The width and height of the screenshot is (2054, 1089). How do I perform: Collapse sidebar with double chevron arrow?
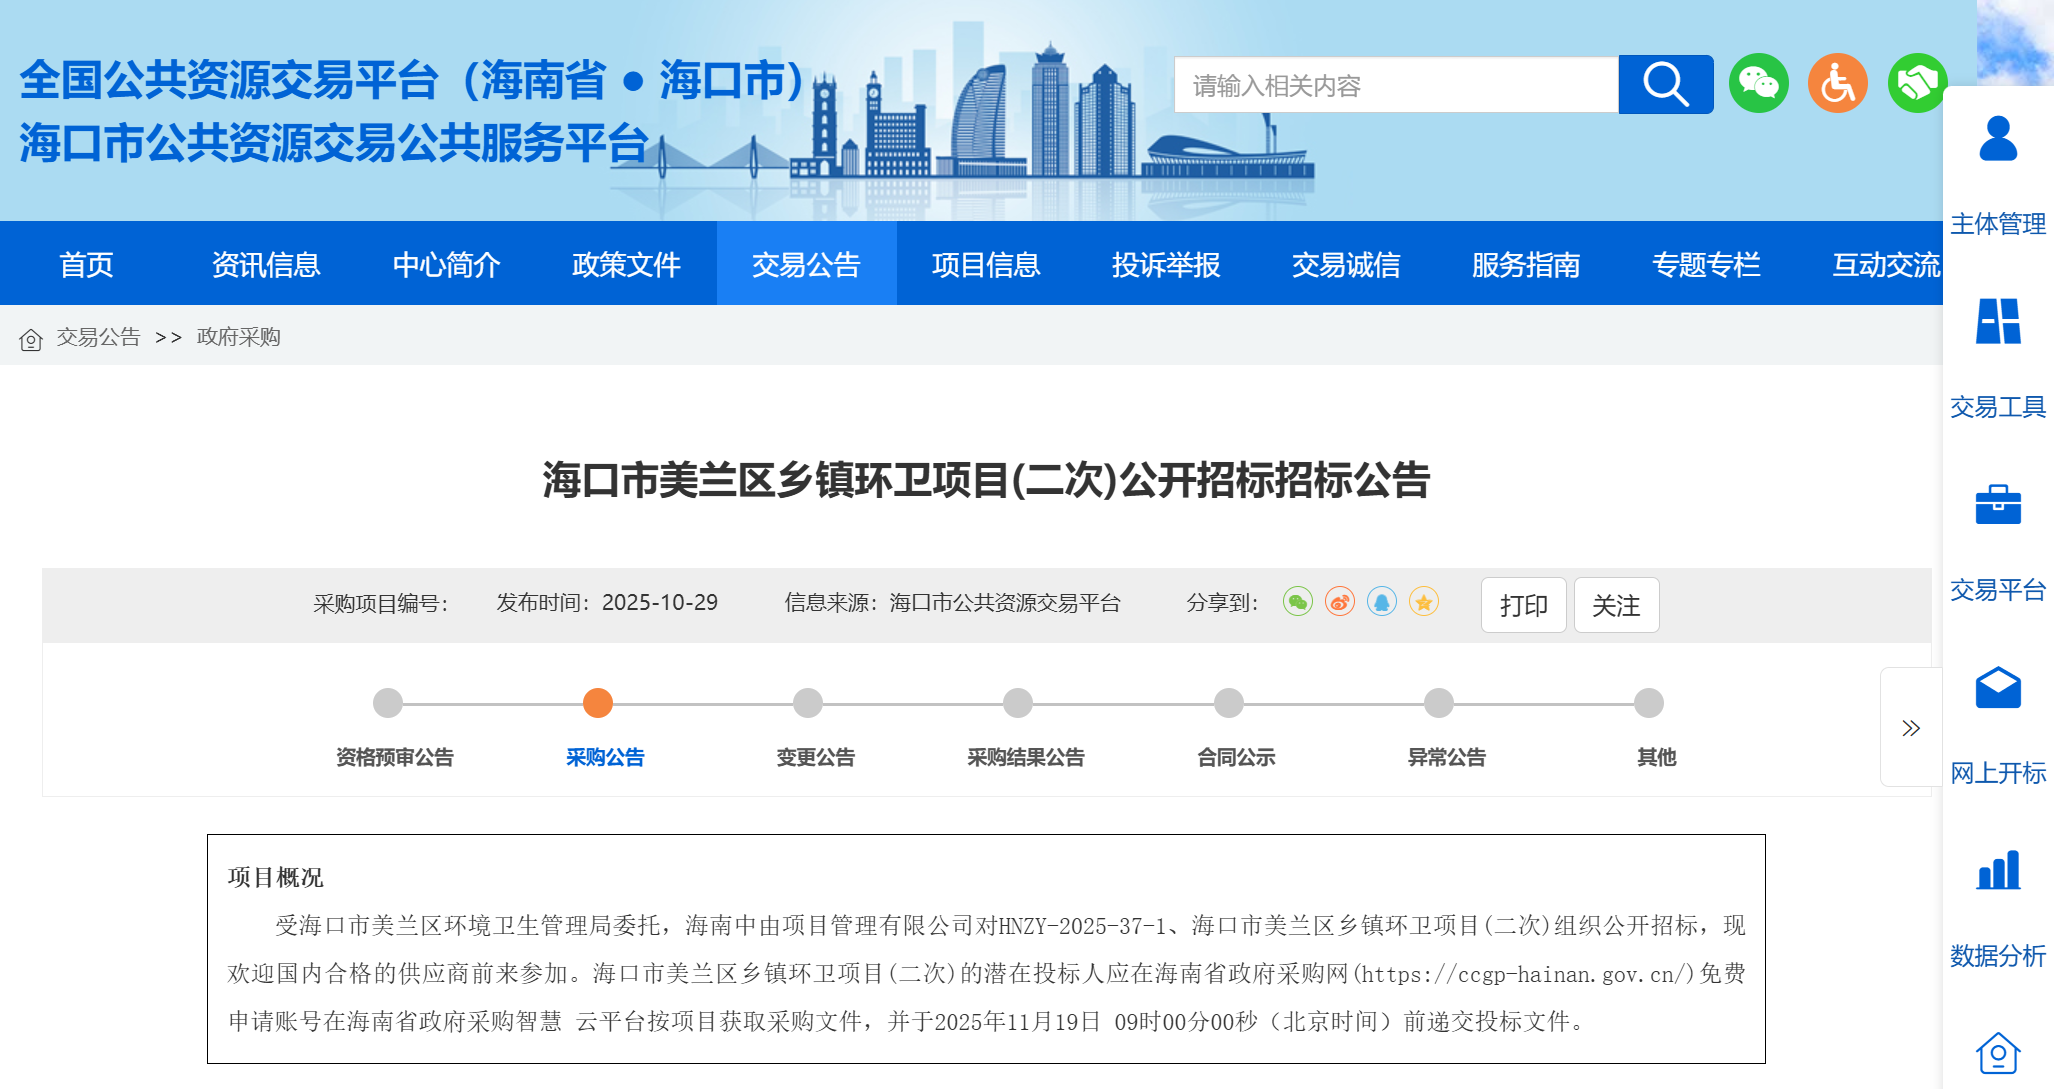(1910, 728)
